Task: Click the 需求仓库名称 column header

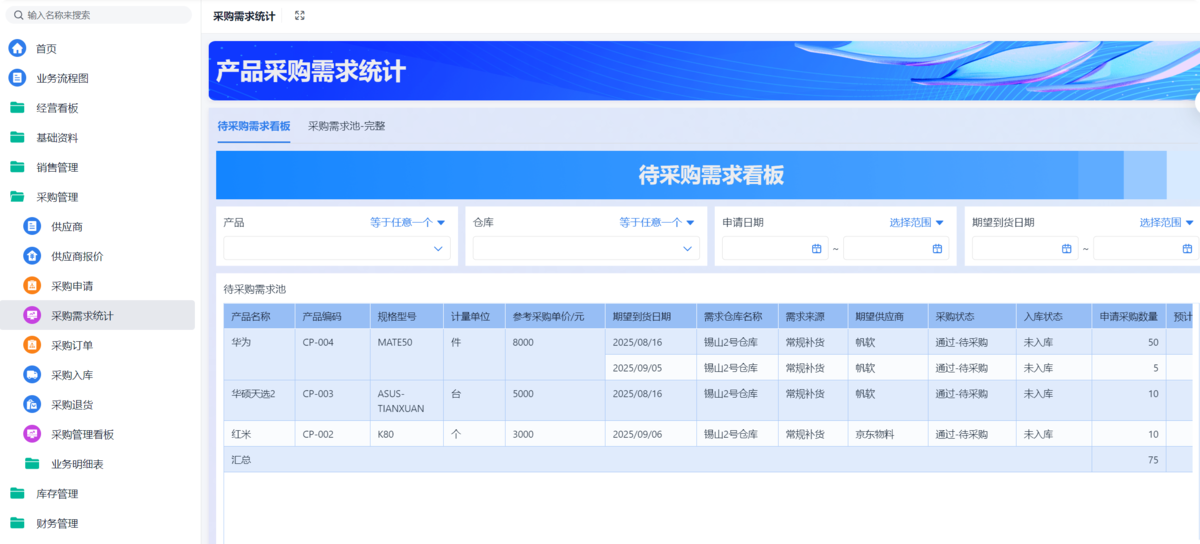Action: (x=736, y=316)
